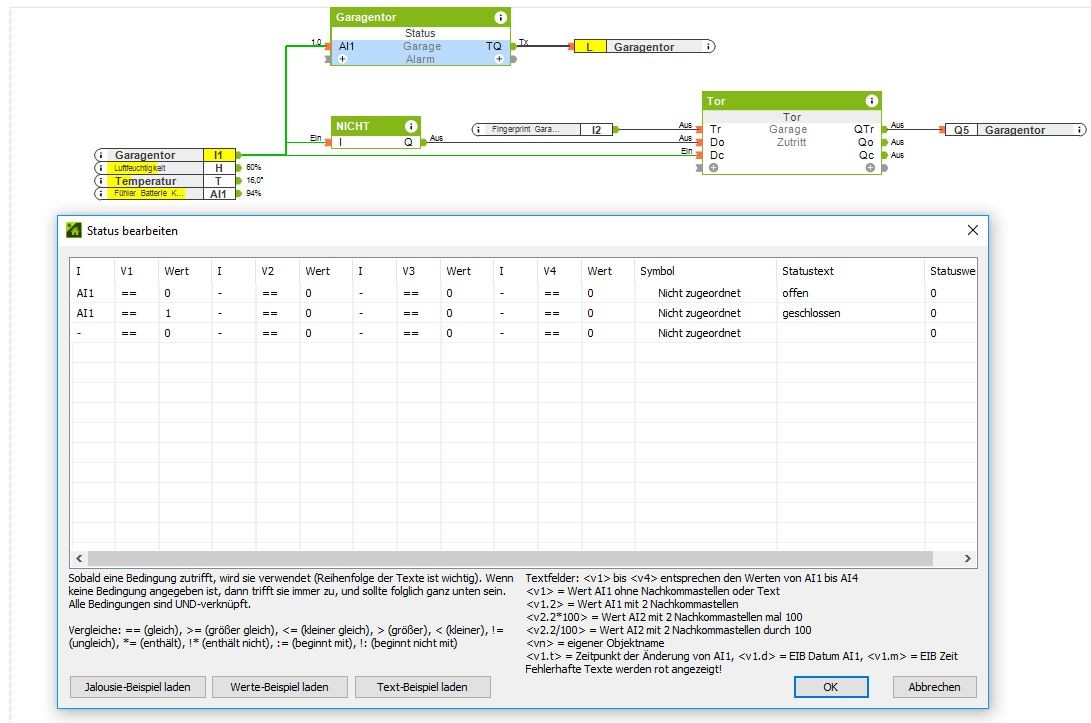The width and height of the screenshot is (1091, 723).
Task: Click Tr input on Tor block
Action: pos(715,129)
